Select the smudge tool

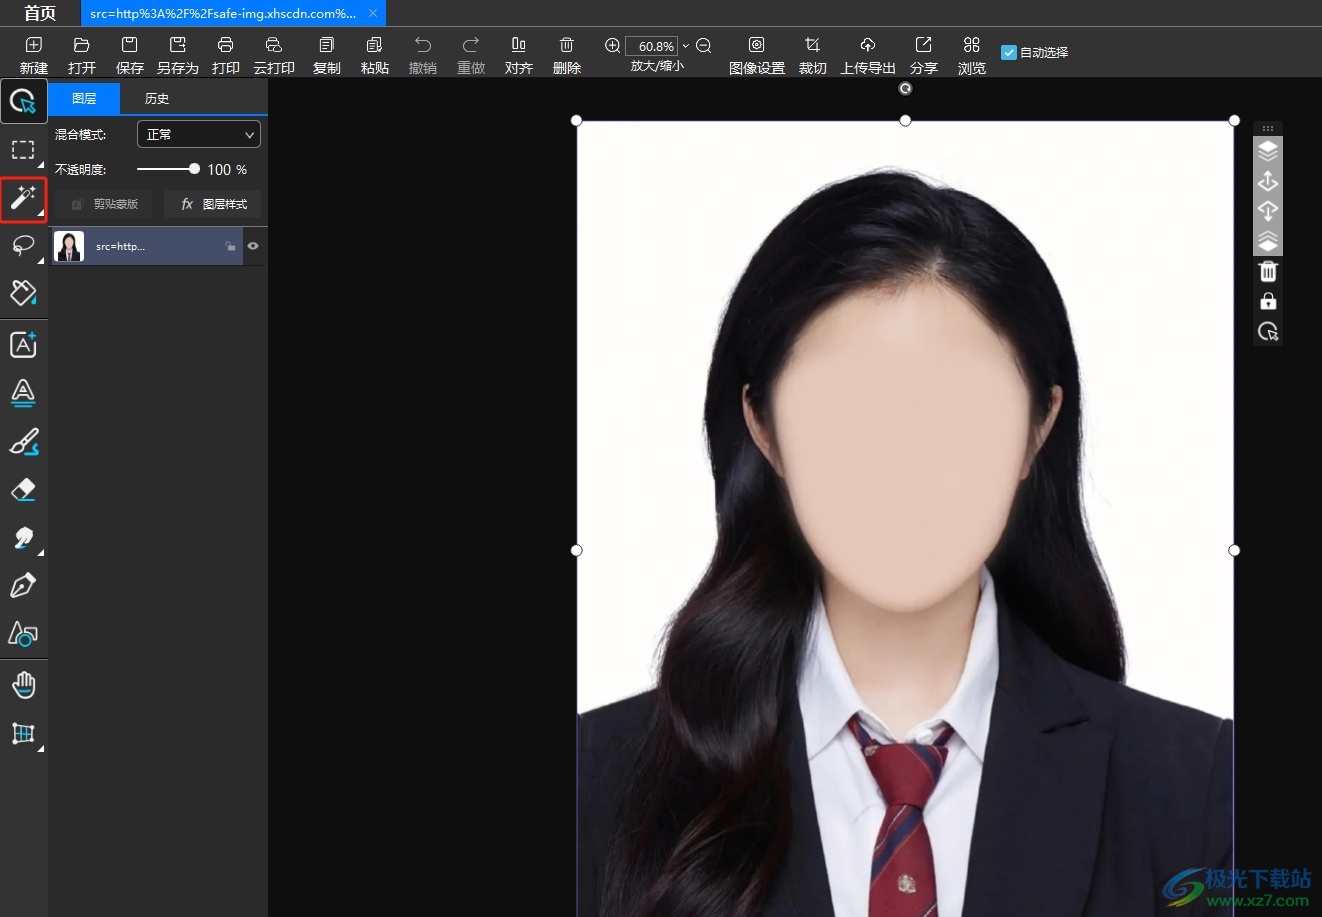[23, 537]
